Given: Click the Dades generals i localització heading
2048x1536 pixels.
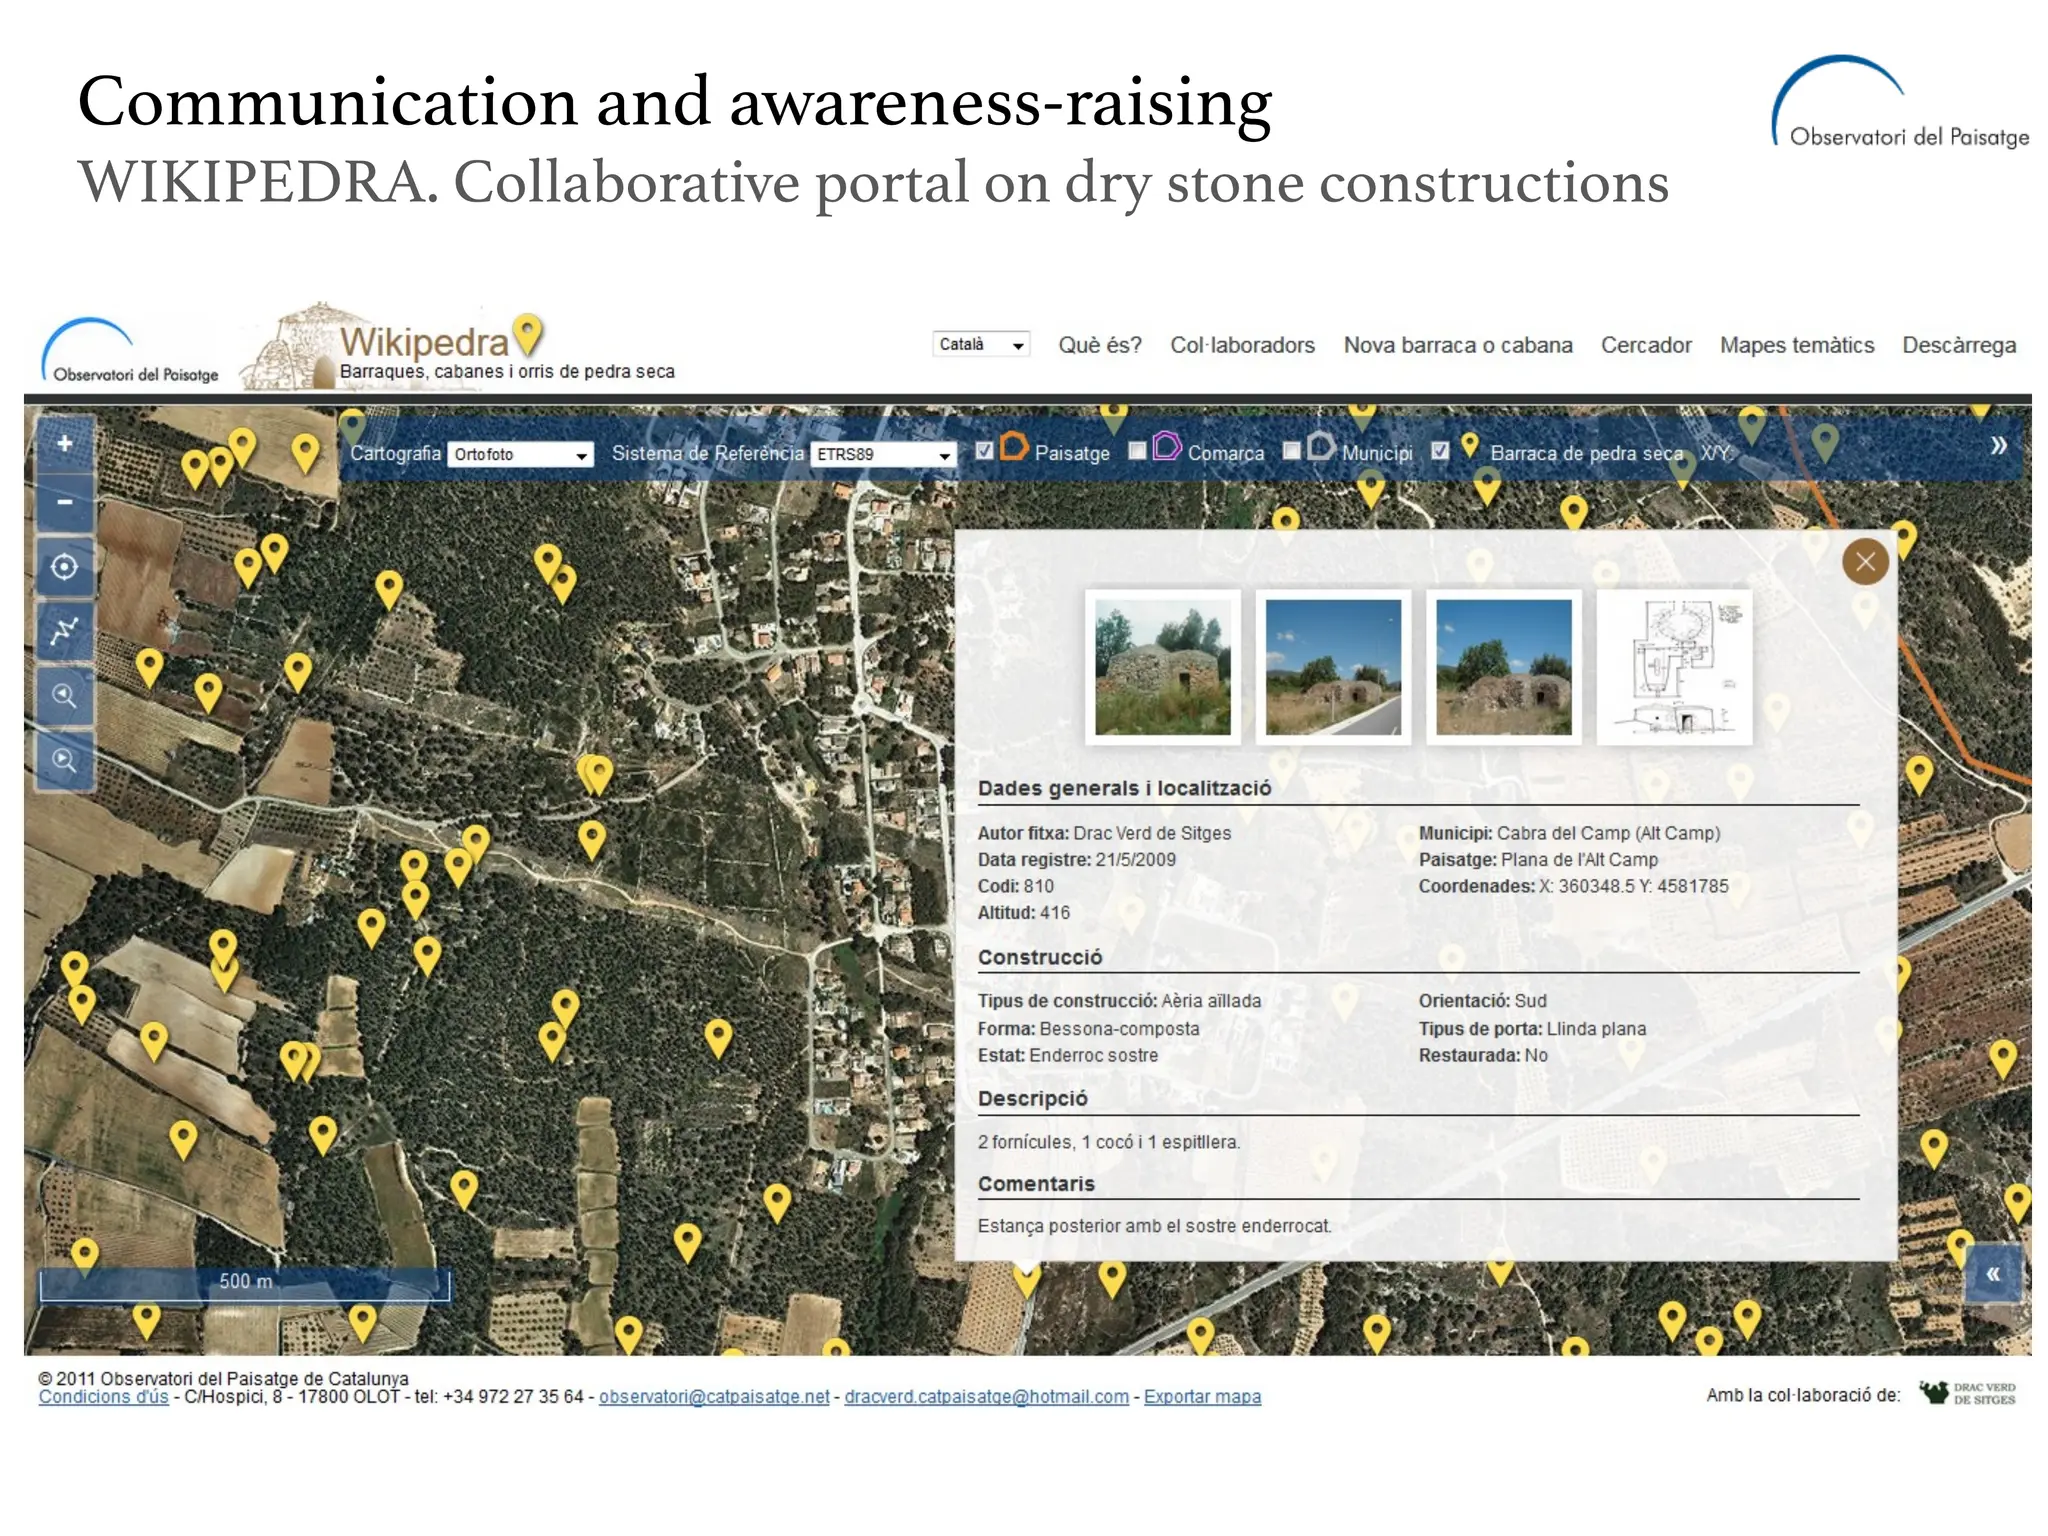Looking at the screenshot, I should [x=1124, y=788].
